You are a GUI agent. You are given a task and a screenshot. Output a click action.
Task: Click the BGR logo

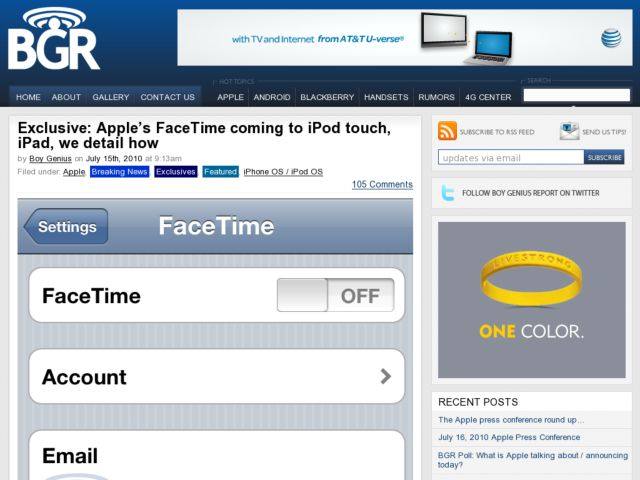(55, 40)
